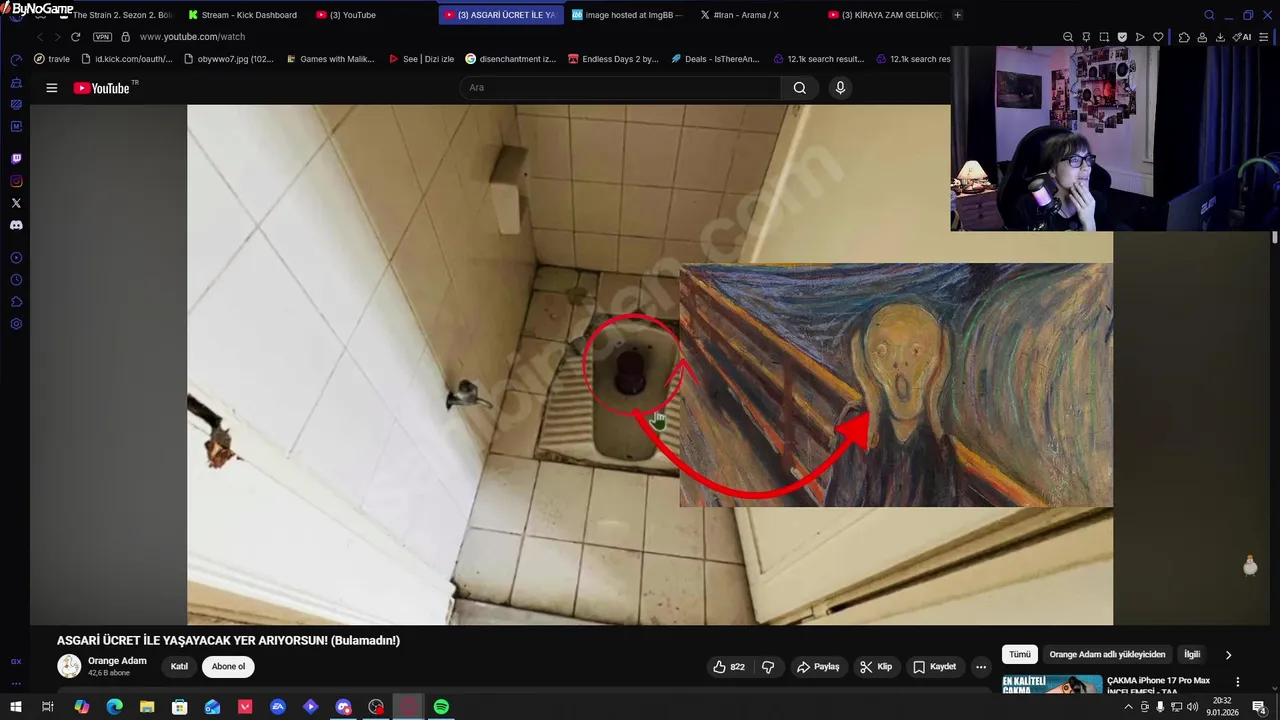The image size is (1280, 720).
Task: Take a snapshot with capture icon
Action: (1104, 37)
